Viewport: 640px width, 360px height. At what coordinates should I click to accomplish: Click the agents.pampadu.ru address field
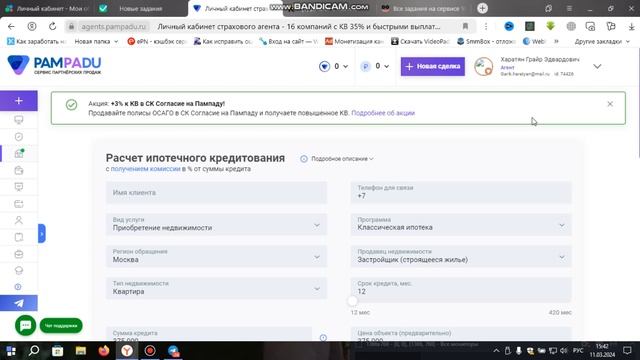(x=113, y=27)
